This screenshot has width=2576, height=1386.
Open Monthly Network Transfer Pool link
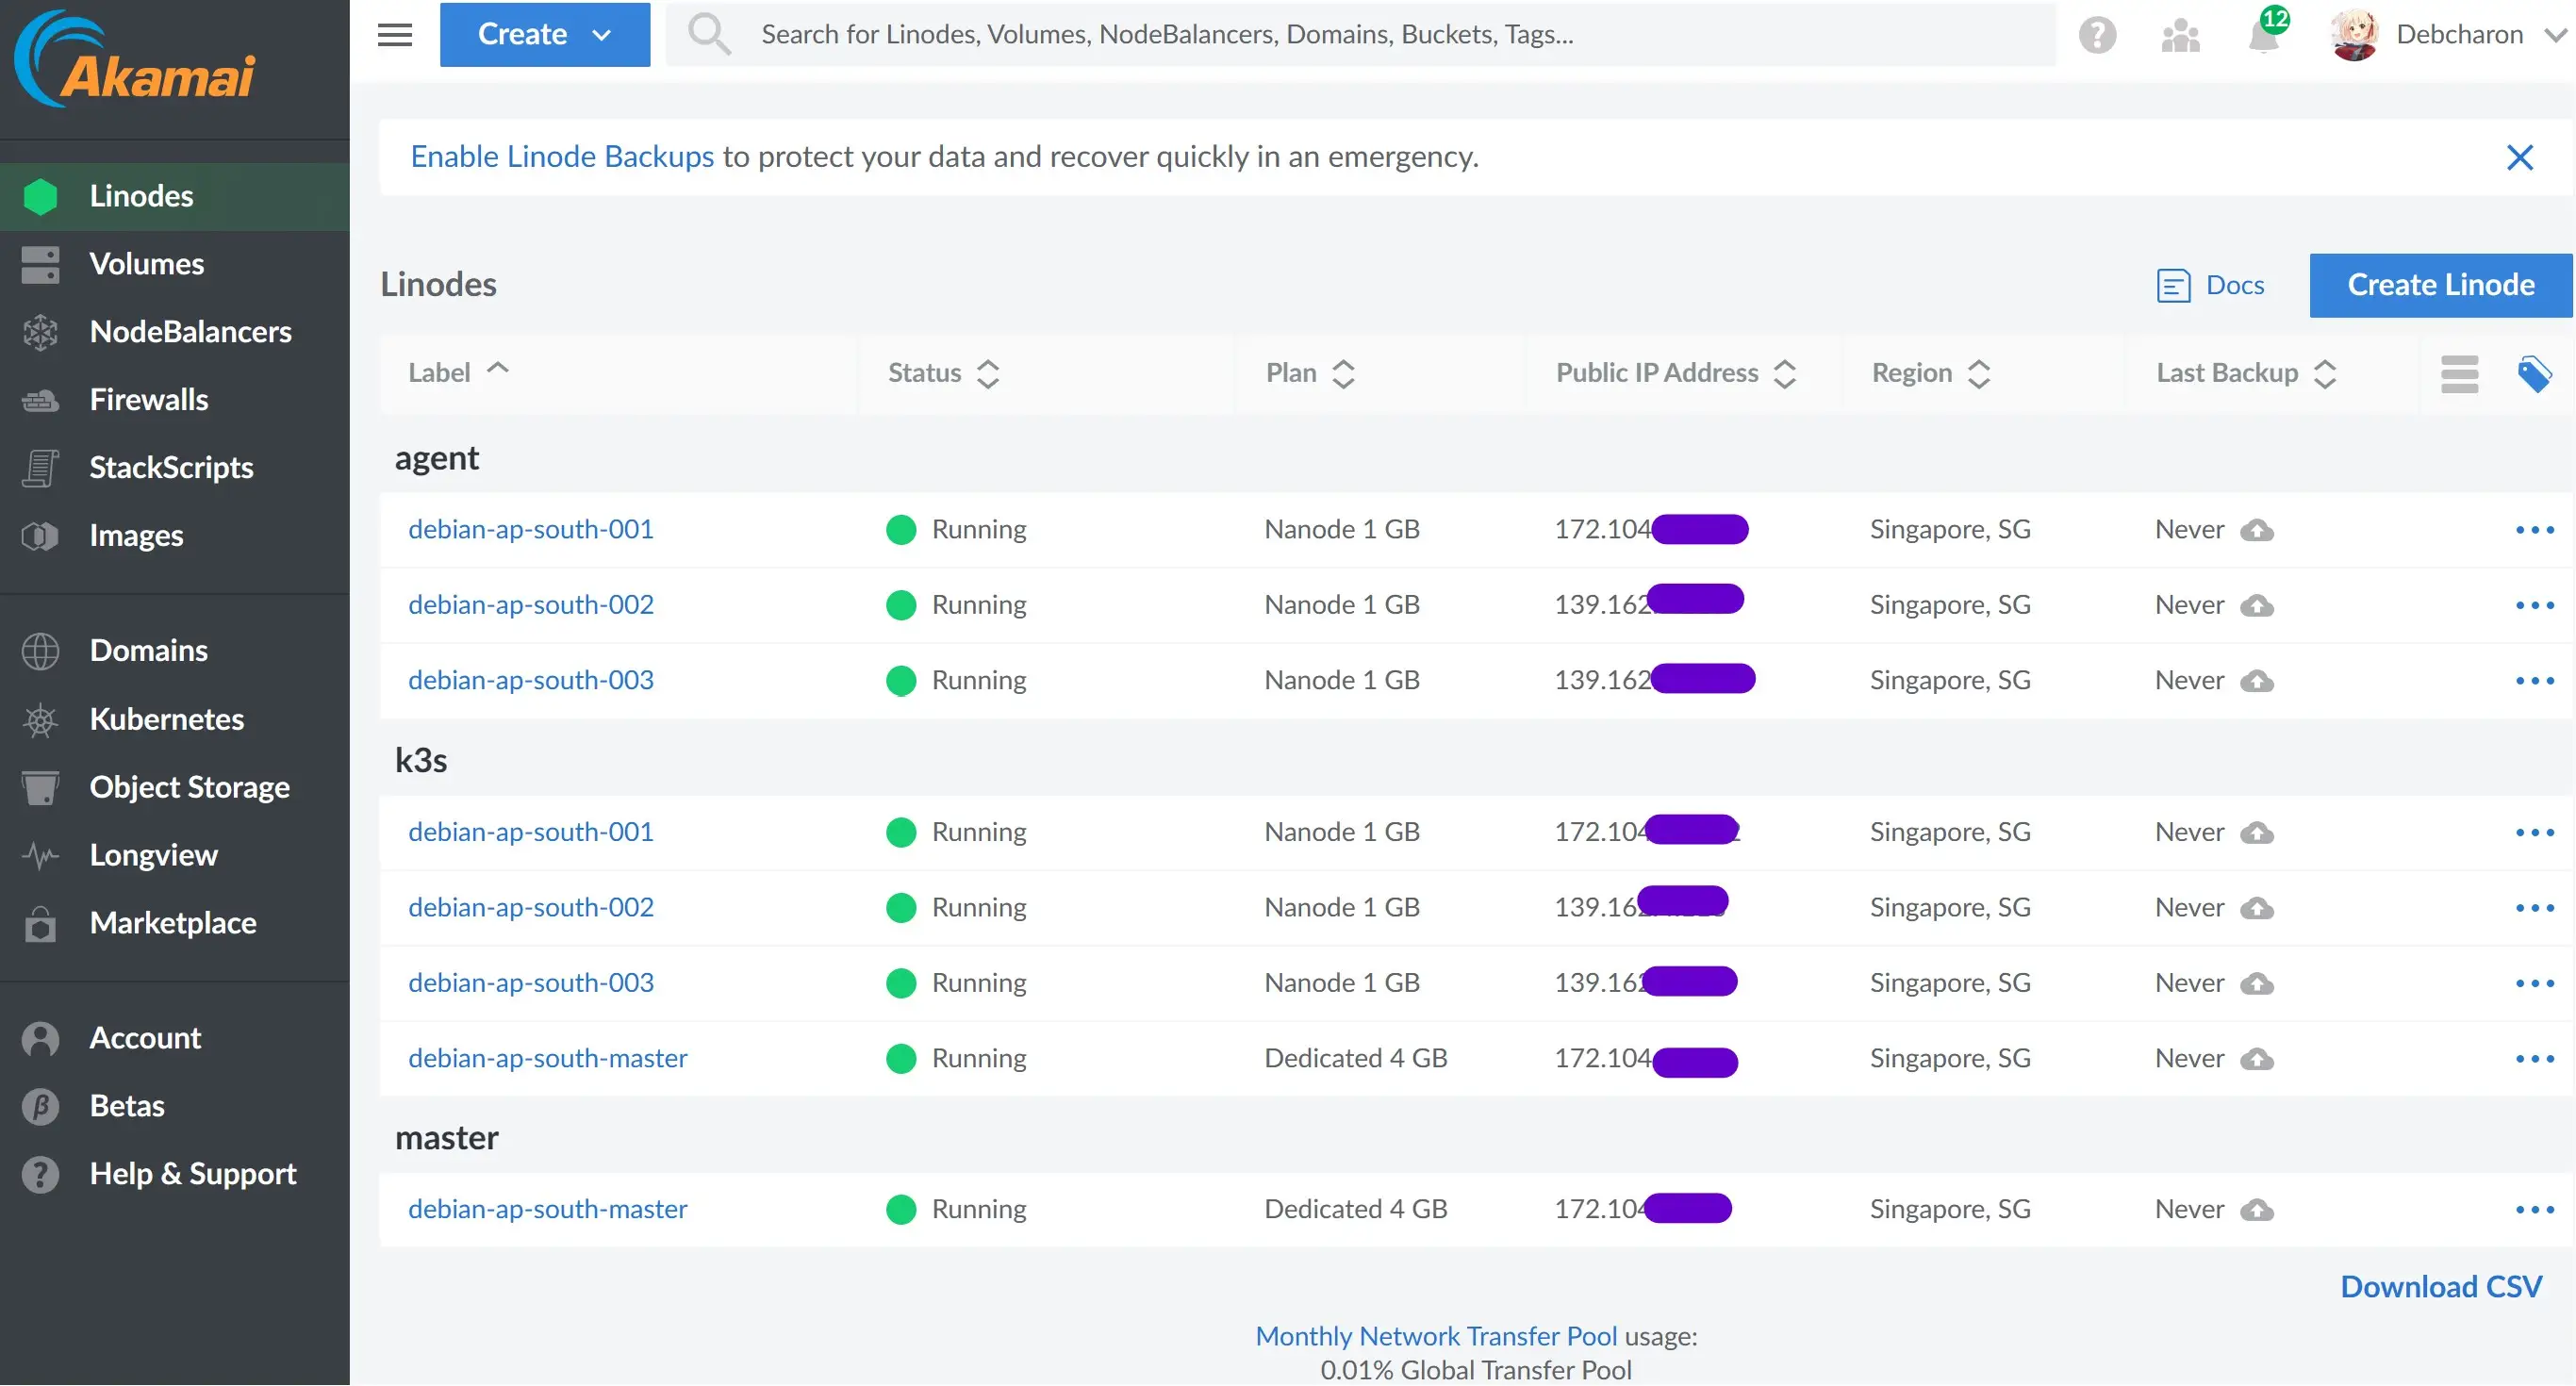1435,1336
